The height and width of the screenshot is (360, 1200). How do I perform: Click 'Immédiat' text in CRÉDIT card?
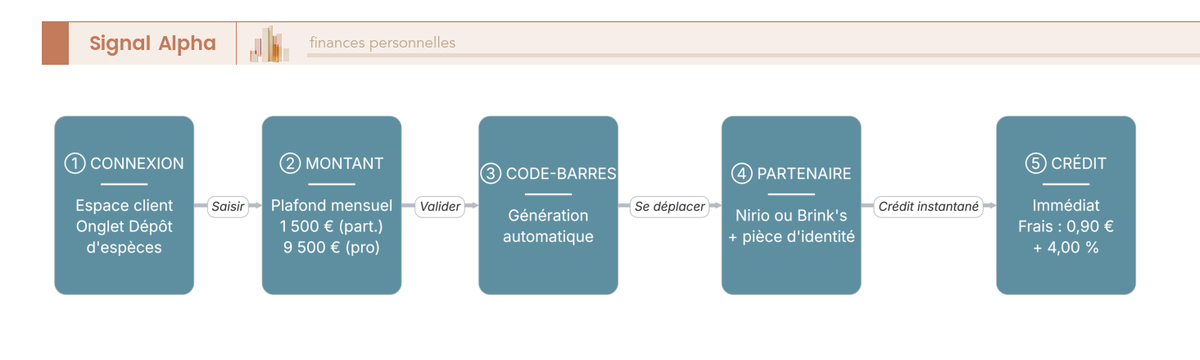click(1066, 205)
